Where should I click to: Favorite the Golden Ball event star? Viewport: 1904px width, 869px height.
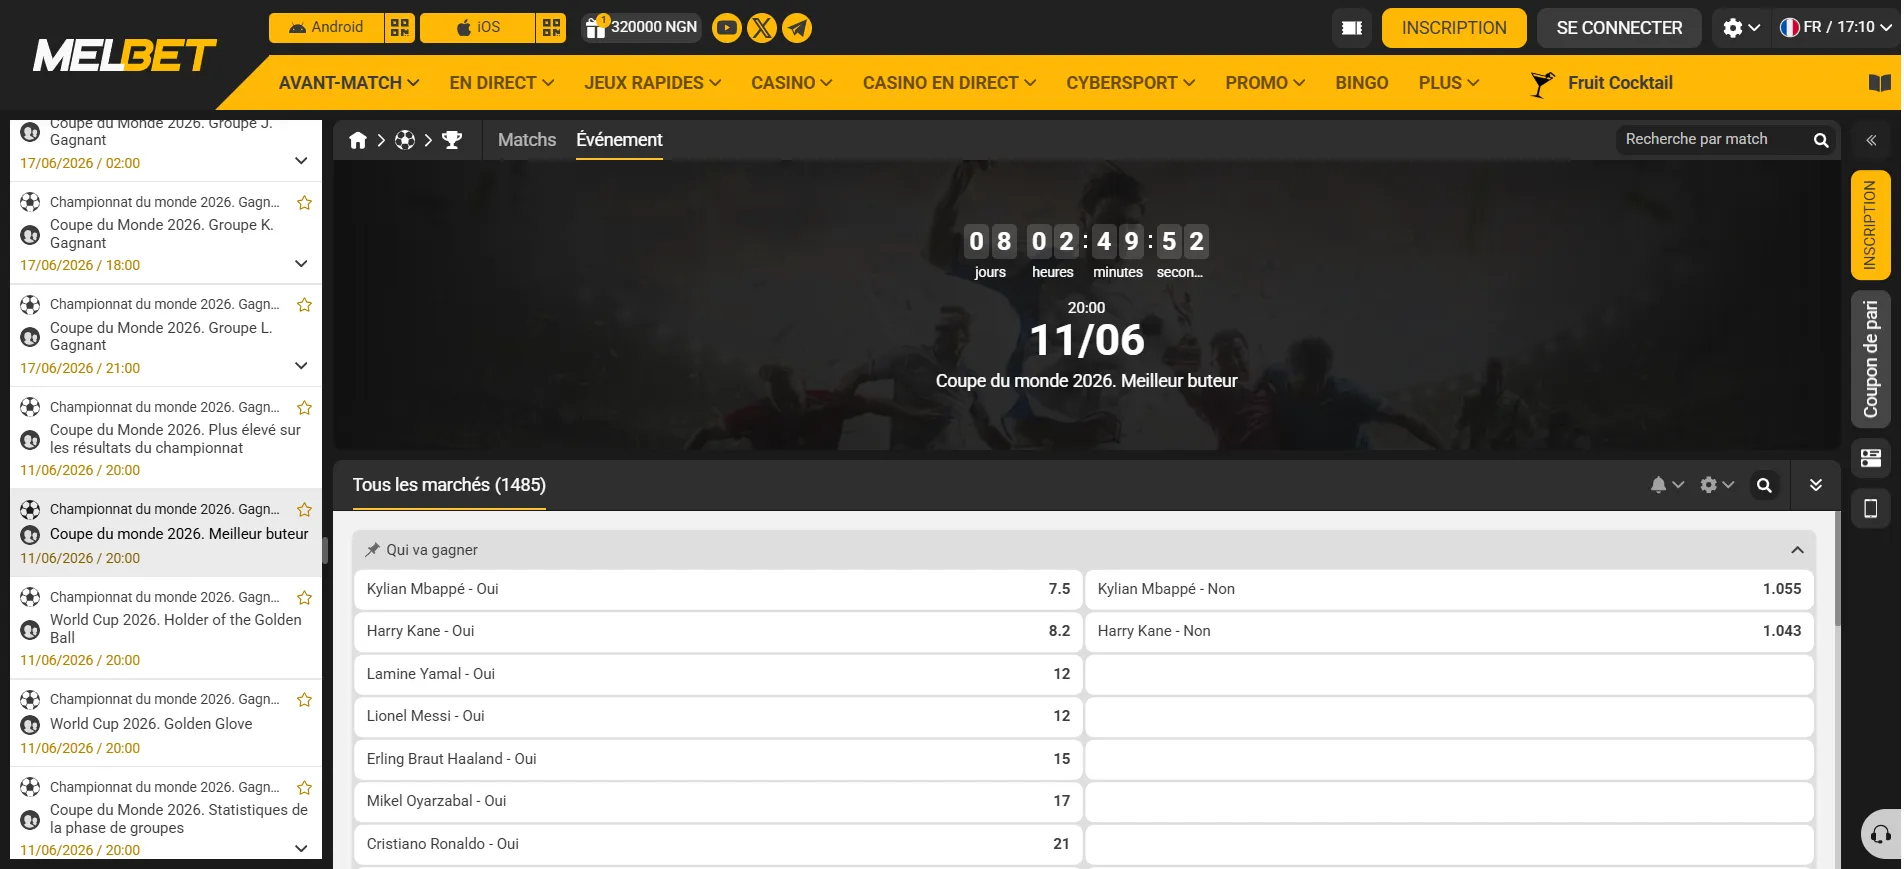[x=305, y=598]
